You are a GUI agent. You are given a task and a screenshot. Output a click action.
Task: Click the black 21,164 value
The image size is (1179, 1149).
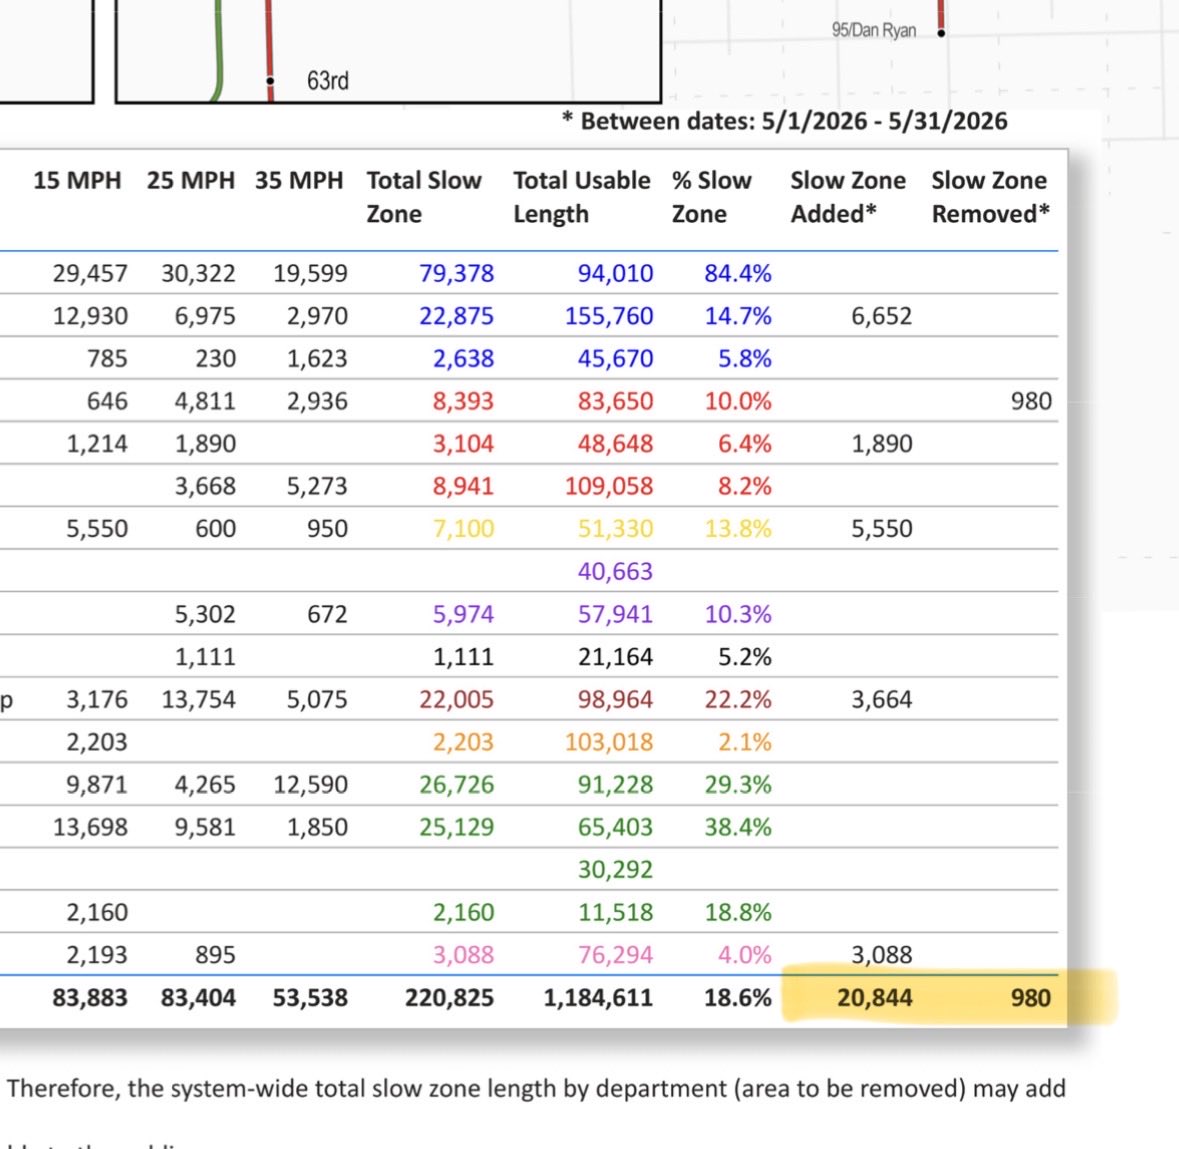[615, 657]
